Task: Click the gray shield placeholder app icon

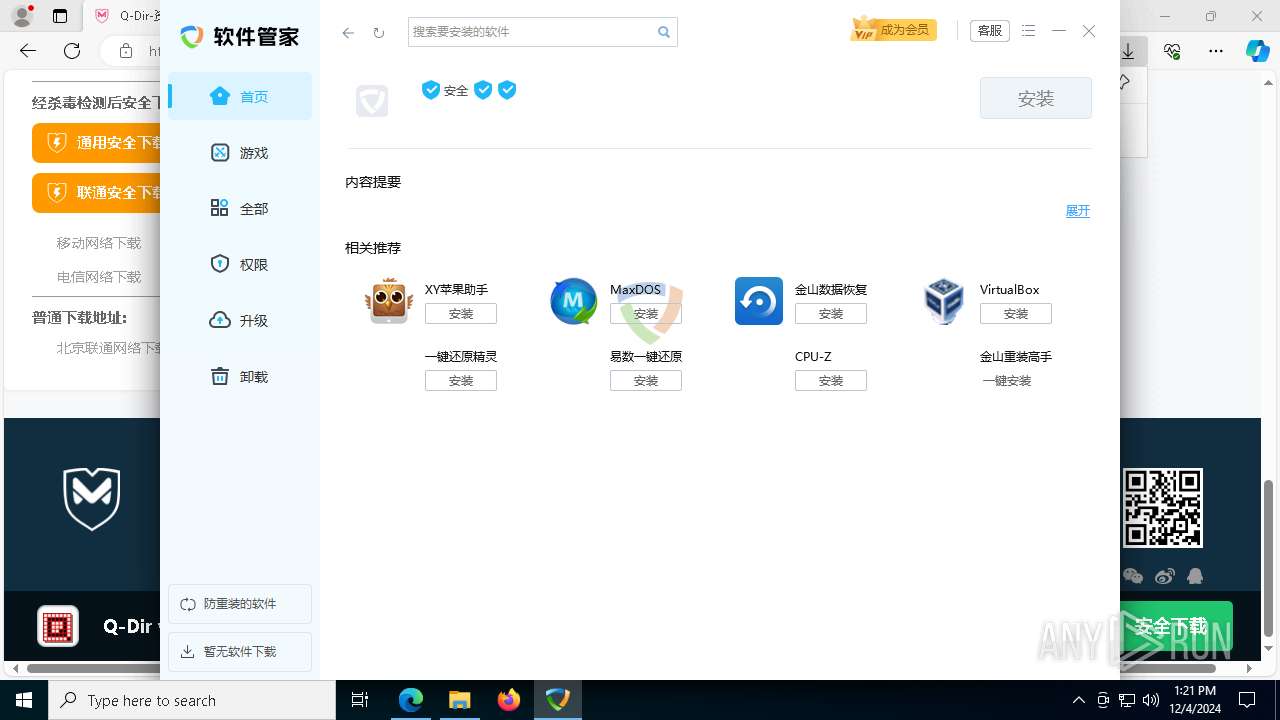Action: 372,100
